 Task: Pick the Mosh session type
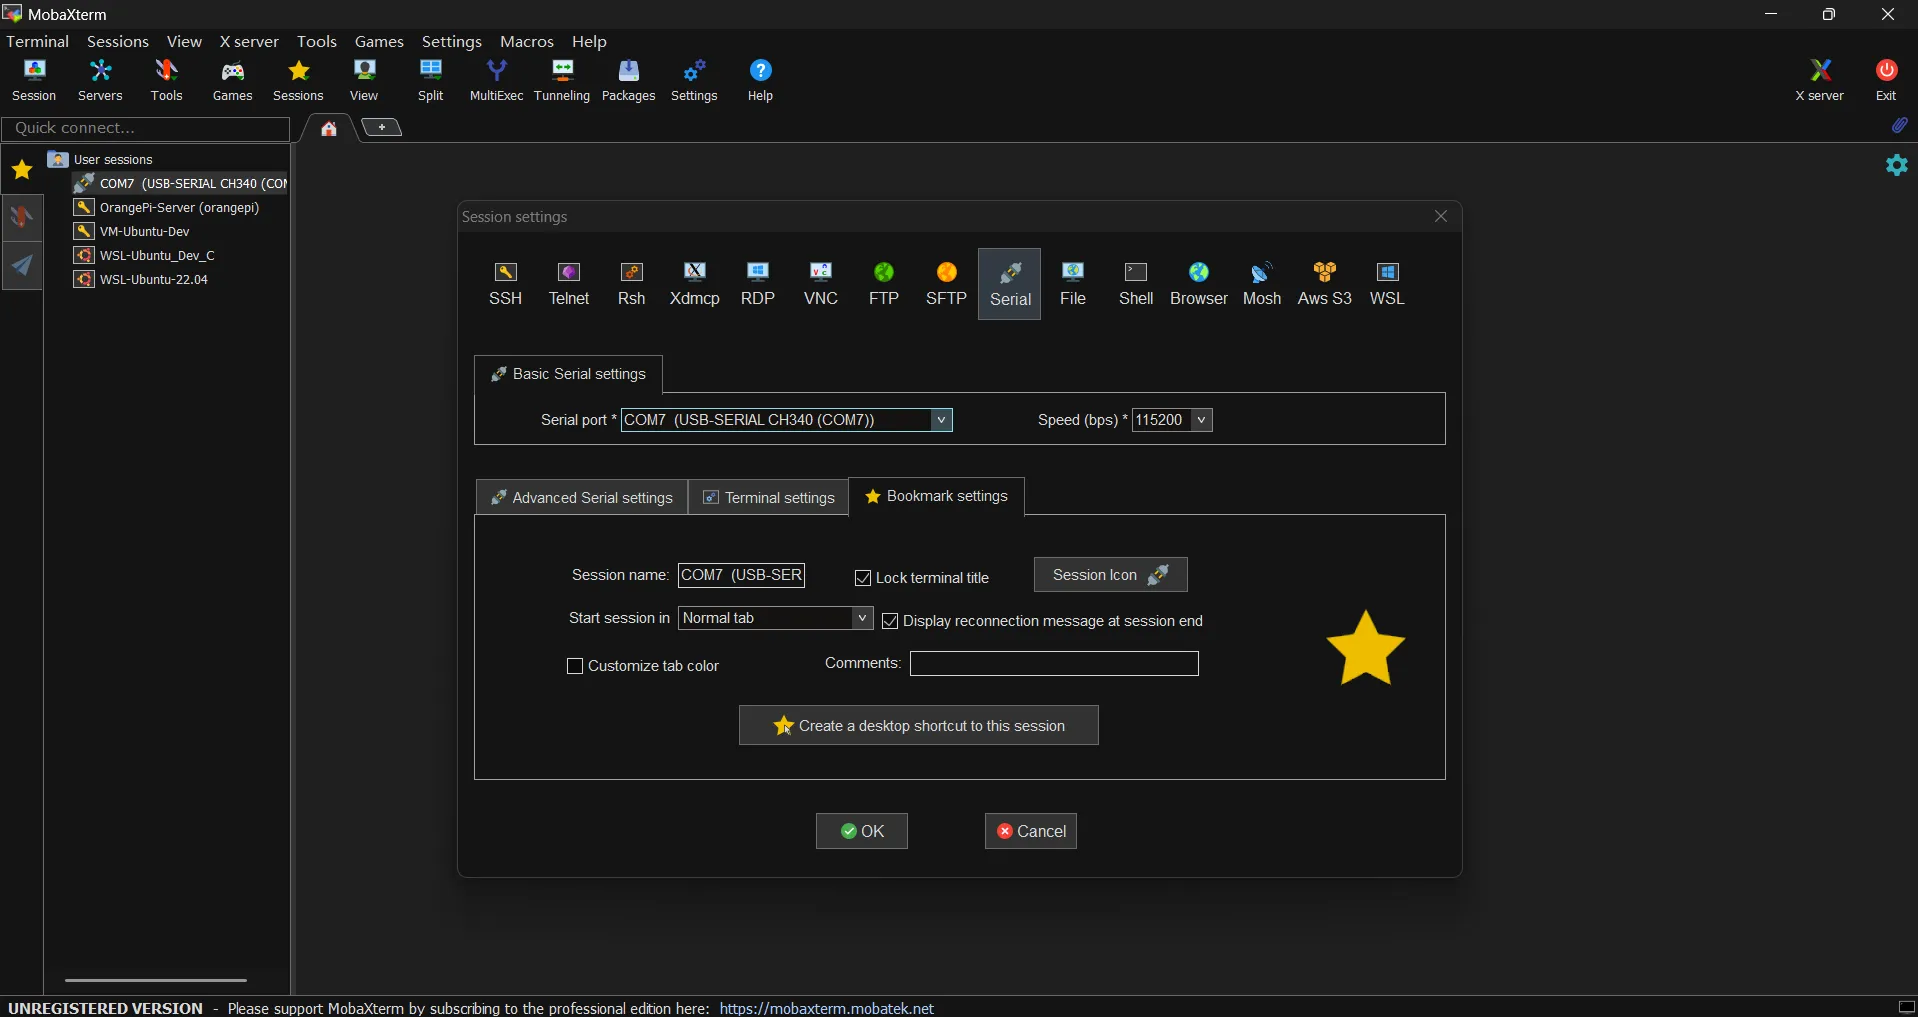tap(1261, 284)
